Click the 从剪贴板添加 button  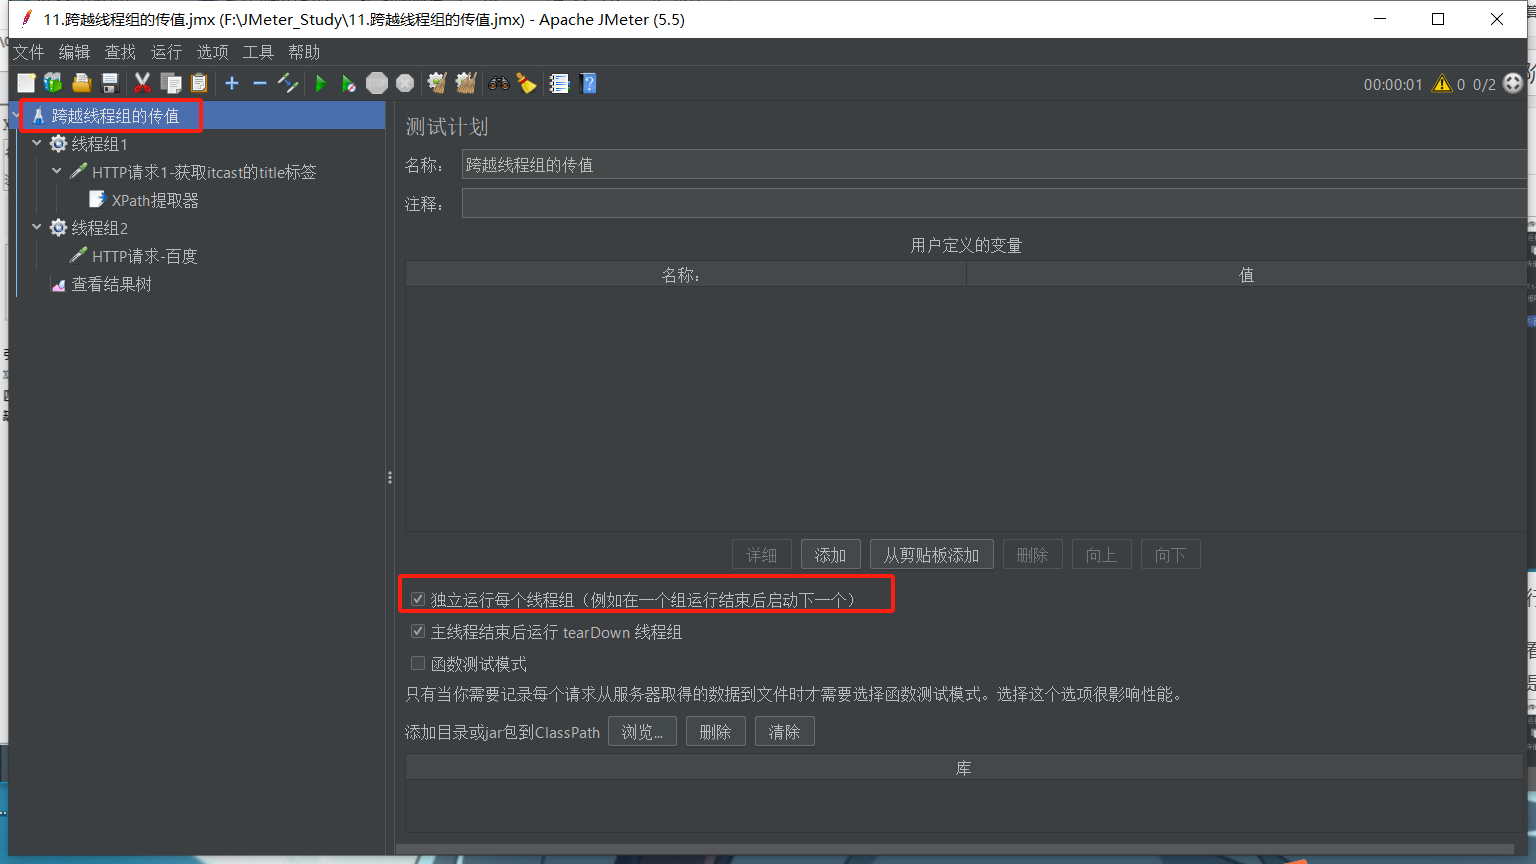click(931, 555)
